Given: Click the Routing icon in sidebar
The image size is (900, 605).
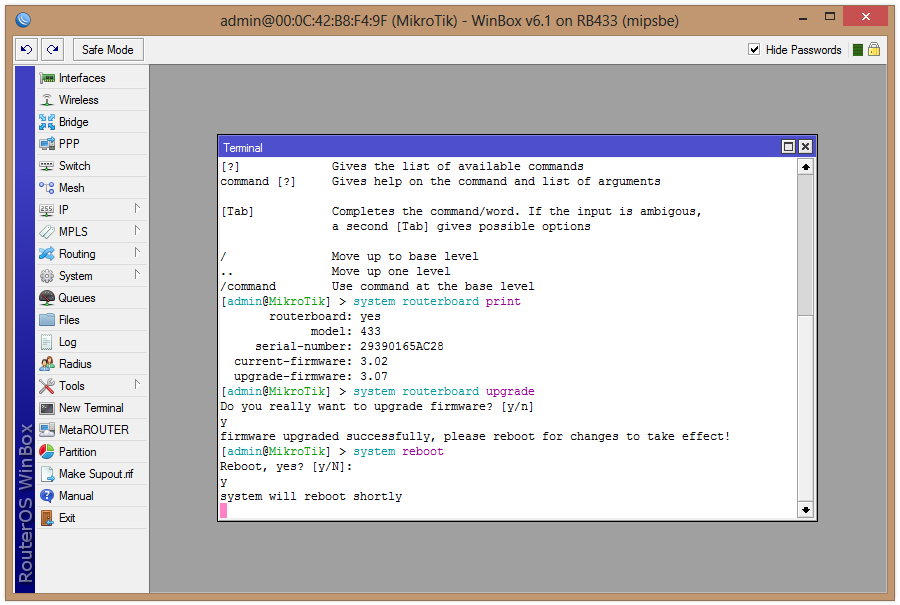Looking at the screenshot, I should (47, 254).
